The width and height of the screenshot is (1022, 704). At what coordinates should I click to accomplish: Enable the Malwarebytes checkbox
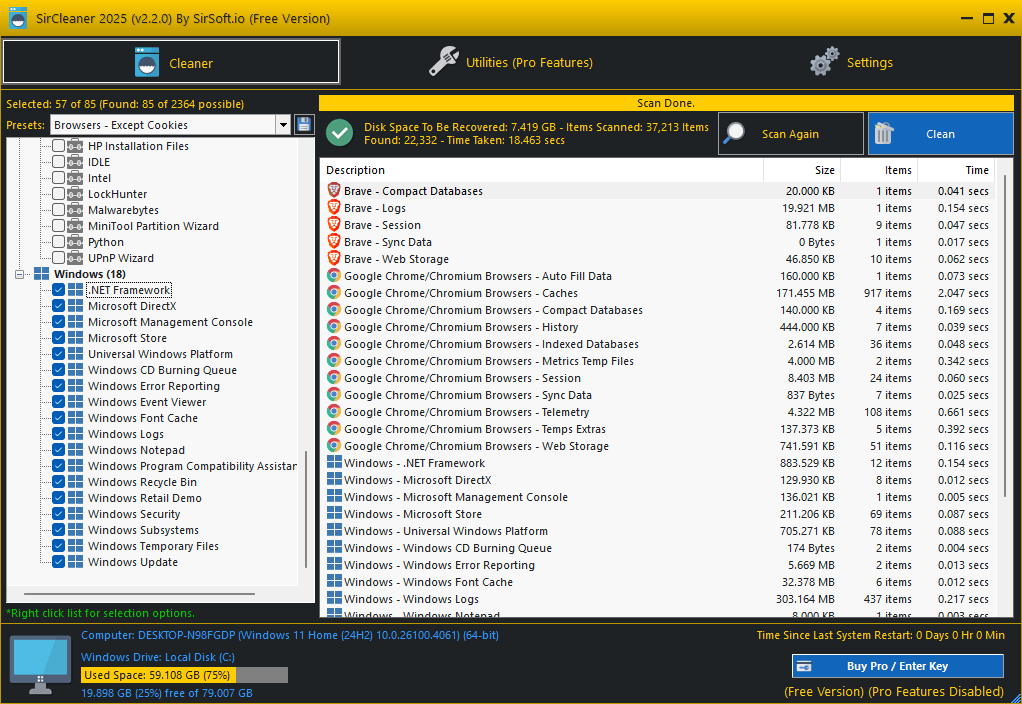[x=59, y=210]
